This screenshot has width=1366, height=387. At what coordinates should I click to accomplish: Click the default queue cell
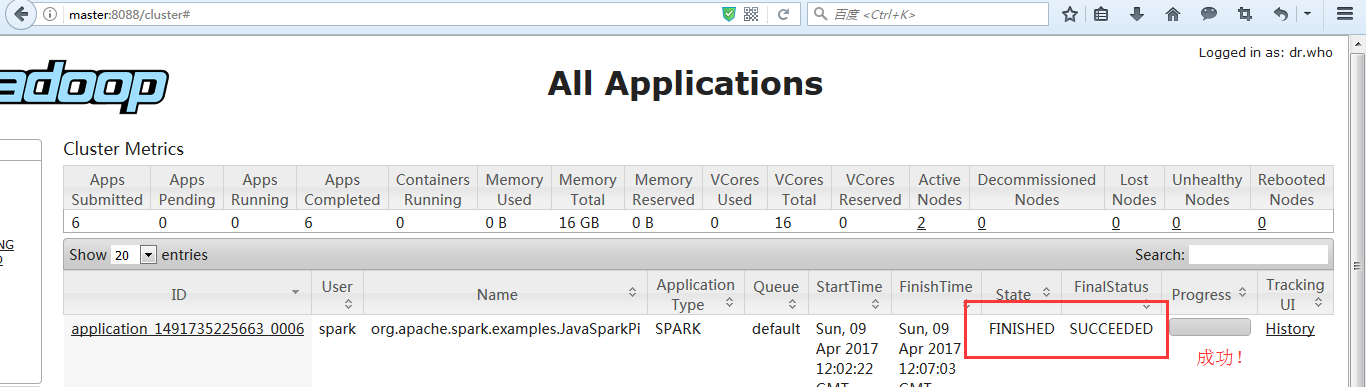(776, 329)
